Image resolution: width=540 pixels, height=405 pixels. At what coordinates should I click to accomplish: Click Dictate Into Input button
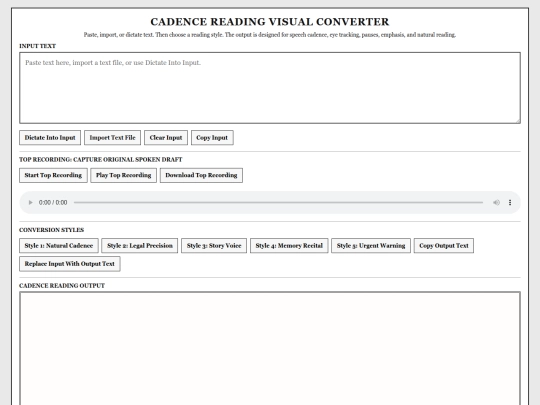(x=50, y=138)
